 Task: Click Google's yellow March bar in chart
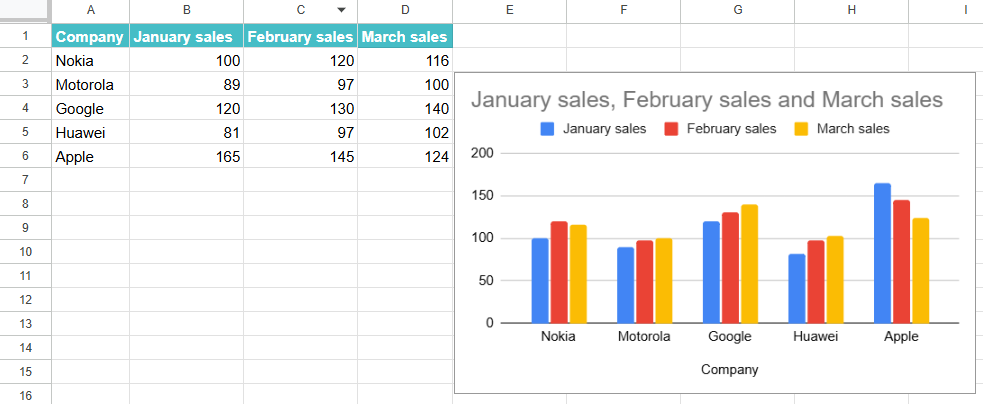click(749, 263)
